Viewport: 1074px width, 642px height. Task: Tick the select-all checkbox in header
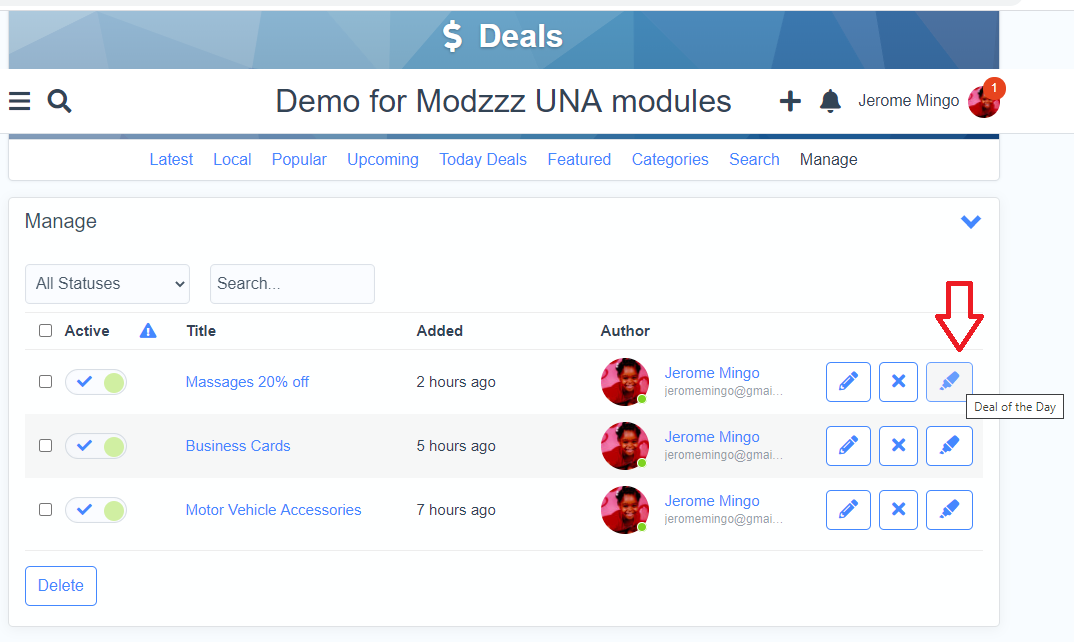tap(45, 331)
